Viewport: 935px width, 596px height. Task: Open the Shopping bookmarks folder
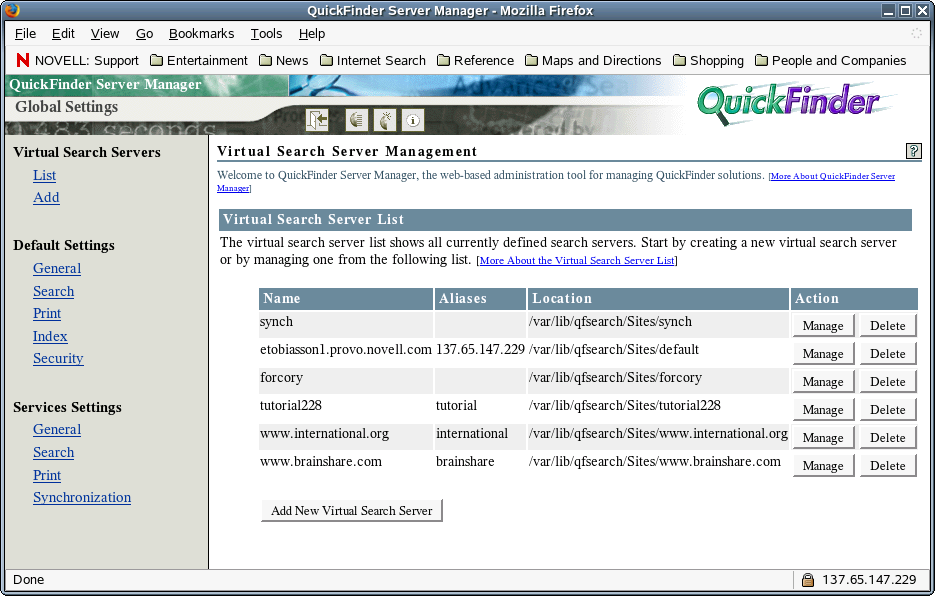[708, 60]
